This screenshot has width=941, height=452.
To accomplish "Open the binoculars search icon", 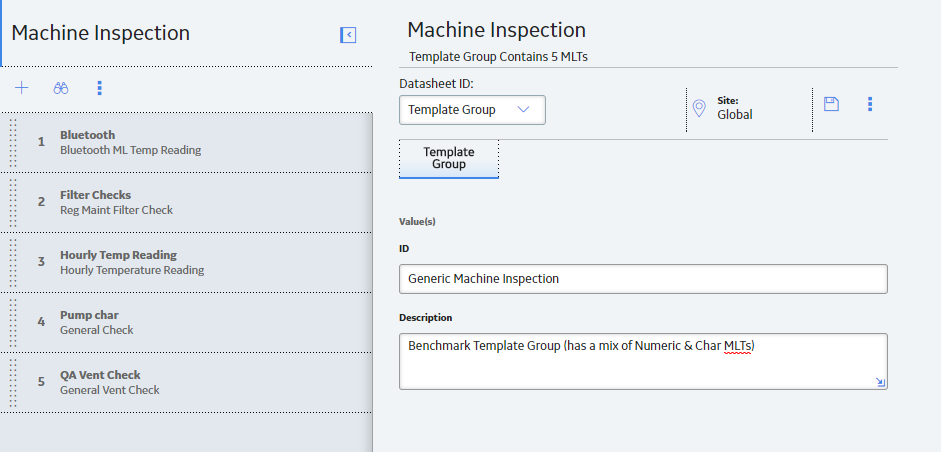I will (61, 88).
